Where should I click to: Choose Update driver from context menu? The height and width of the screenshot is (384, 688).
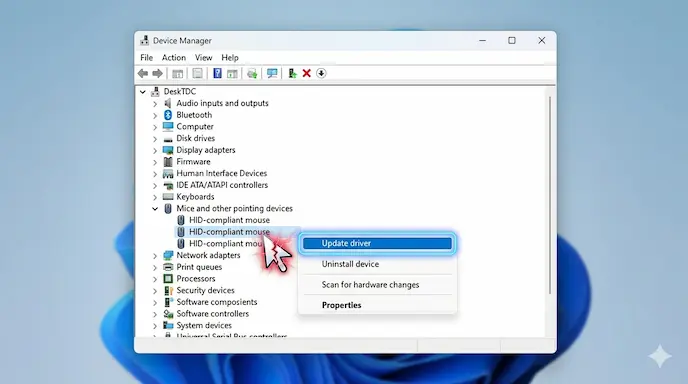tap(377, 243)
